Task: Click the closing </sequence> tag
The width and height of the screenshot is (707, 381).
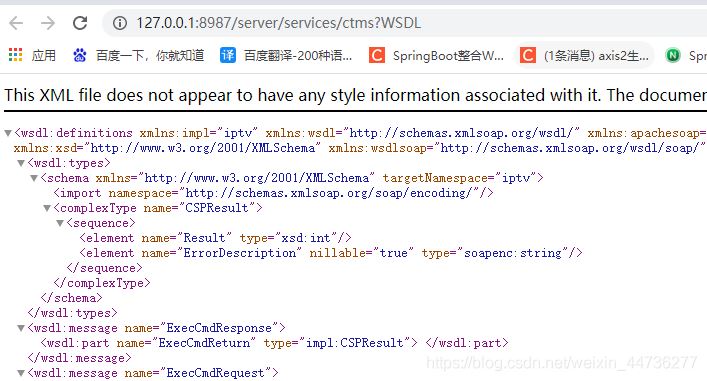Action: coord(104,268)
